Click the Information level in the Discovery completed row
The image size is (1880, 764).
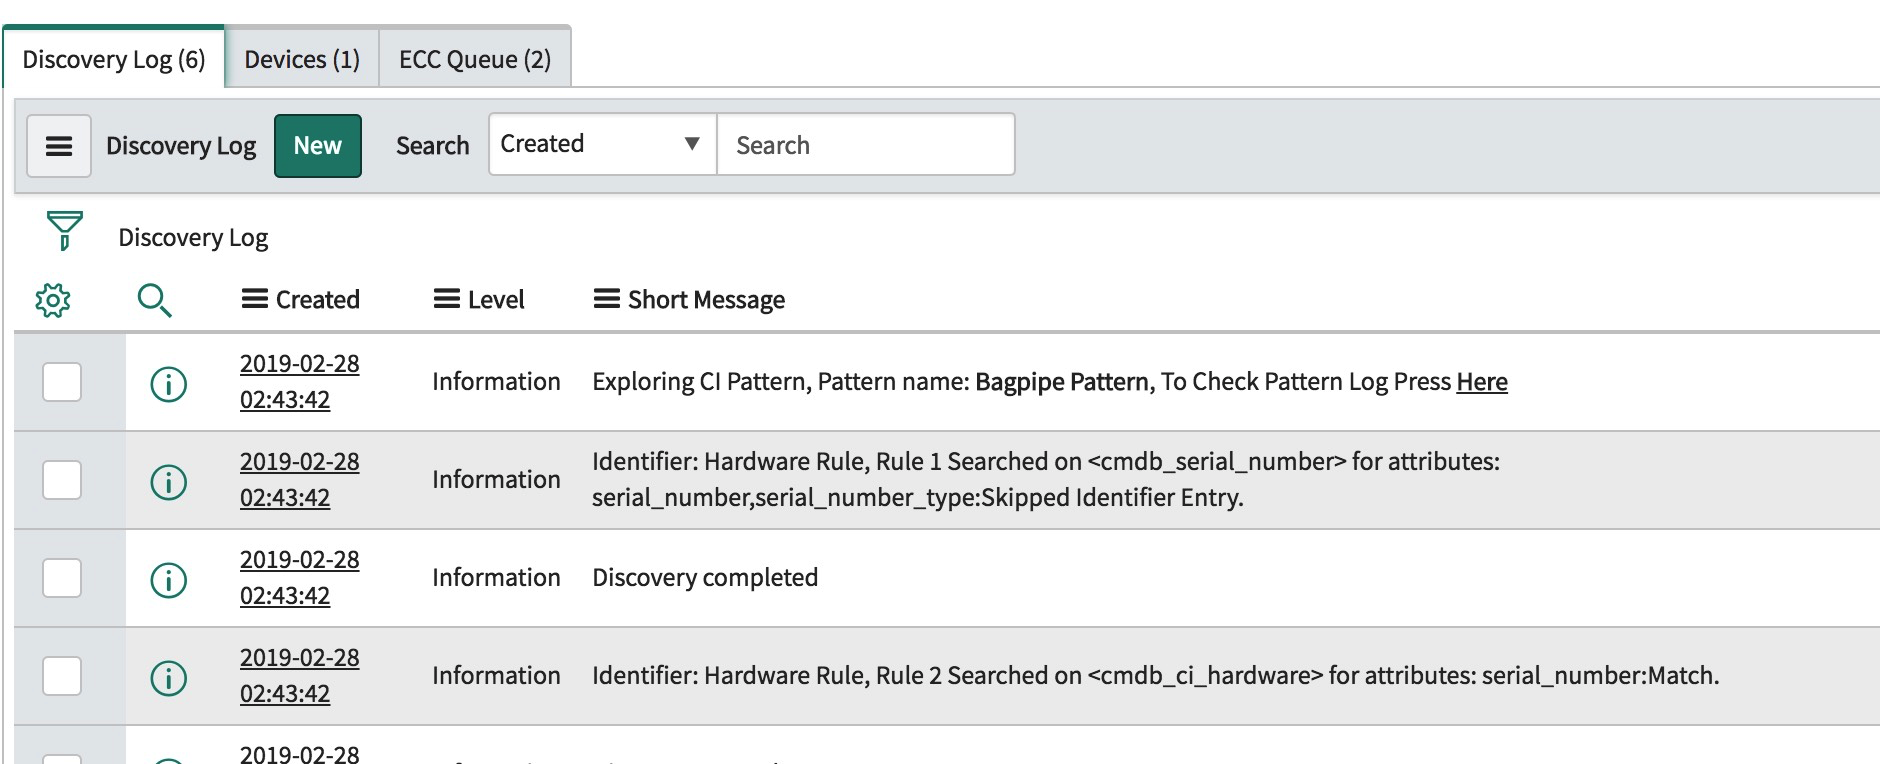coord(496,578)
